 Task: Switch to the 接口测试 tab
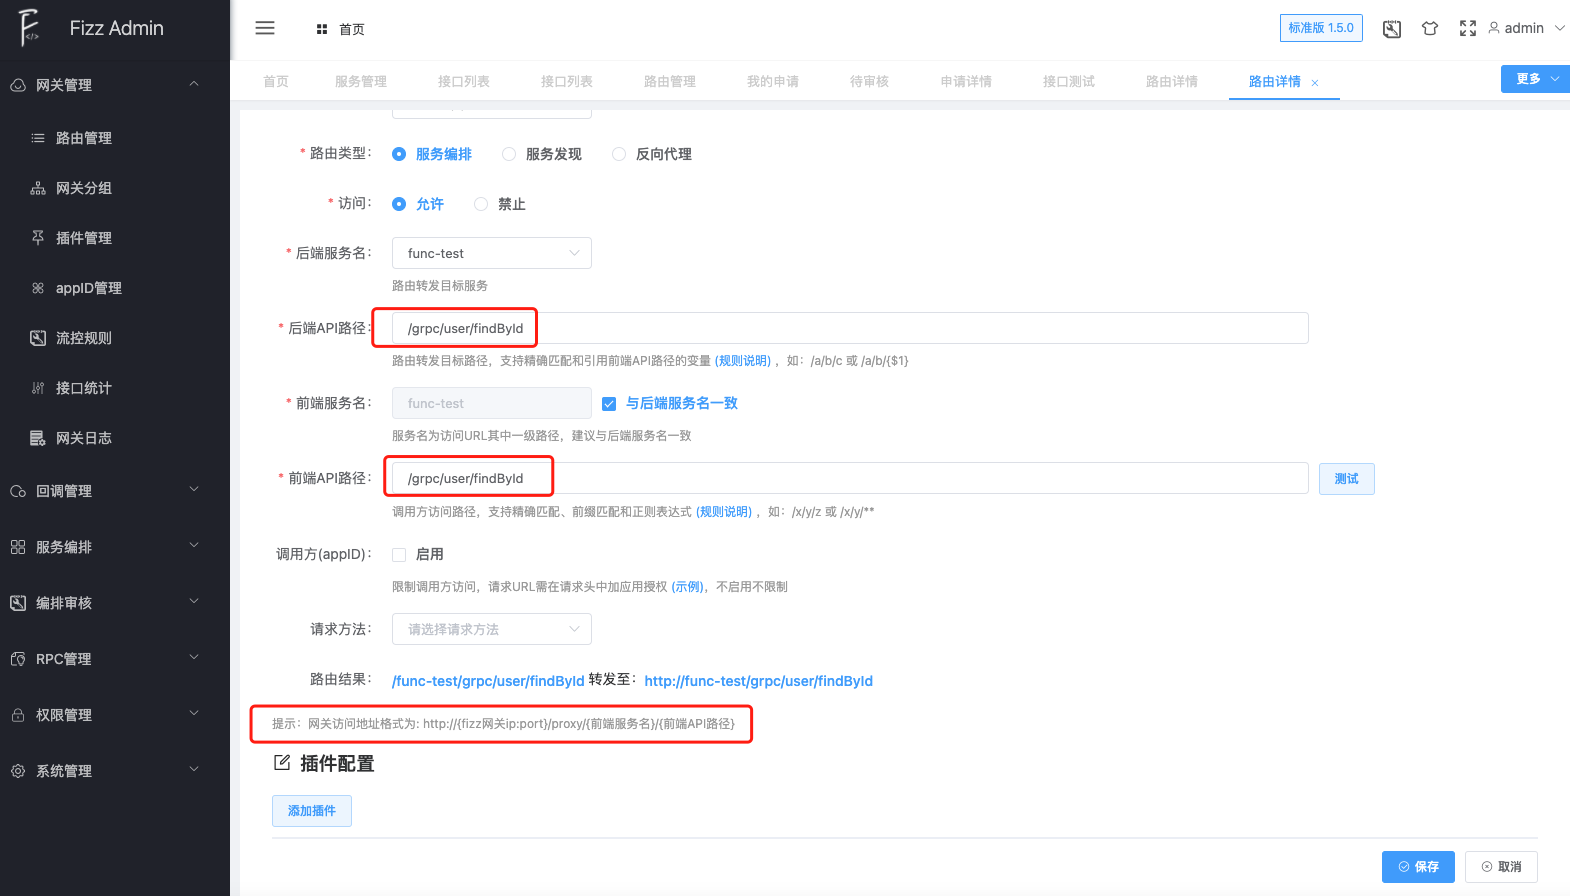[1069, 82]
